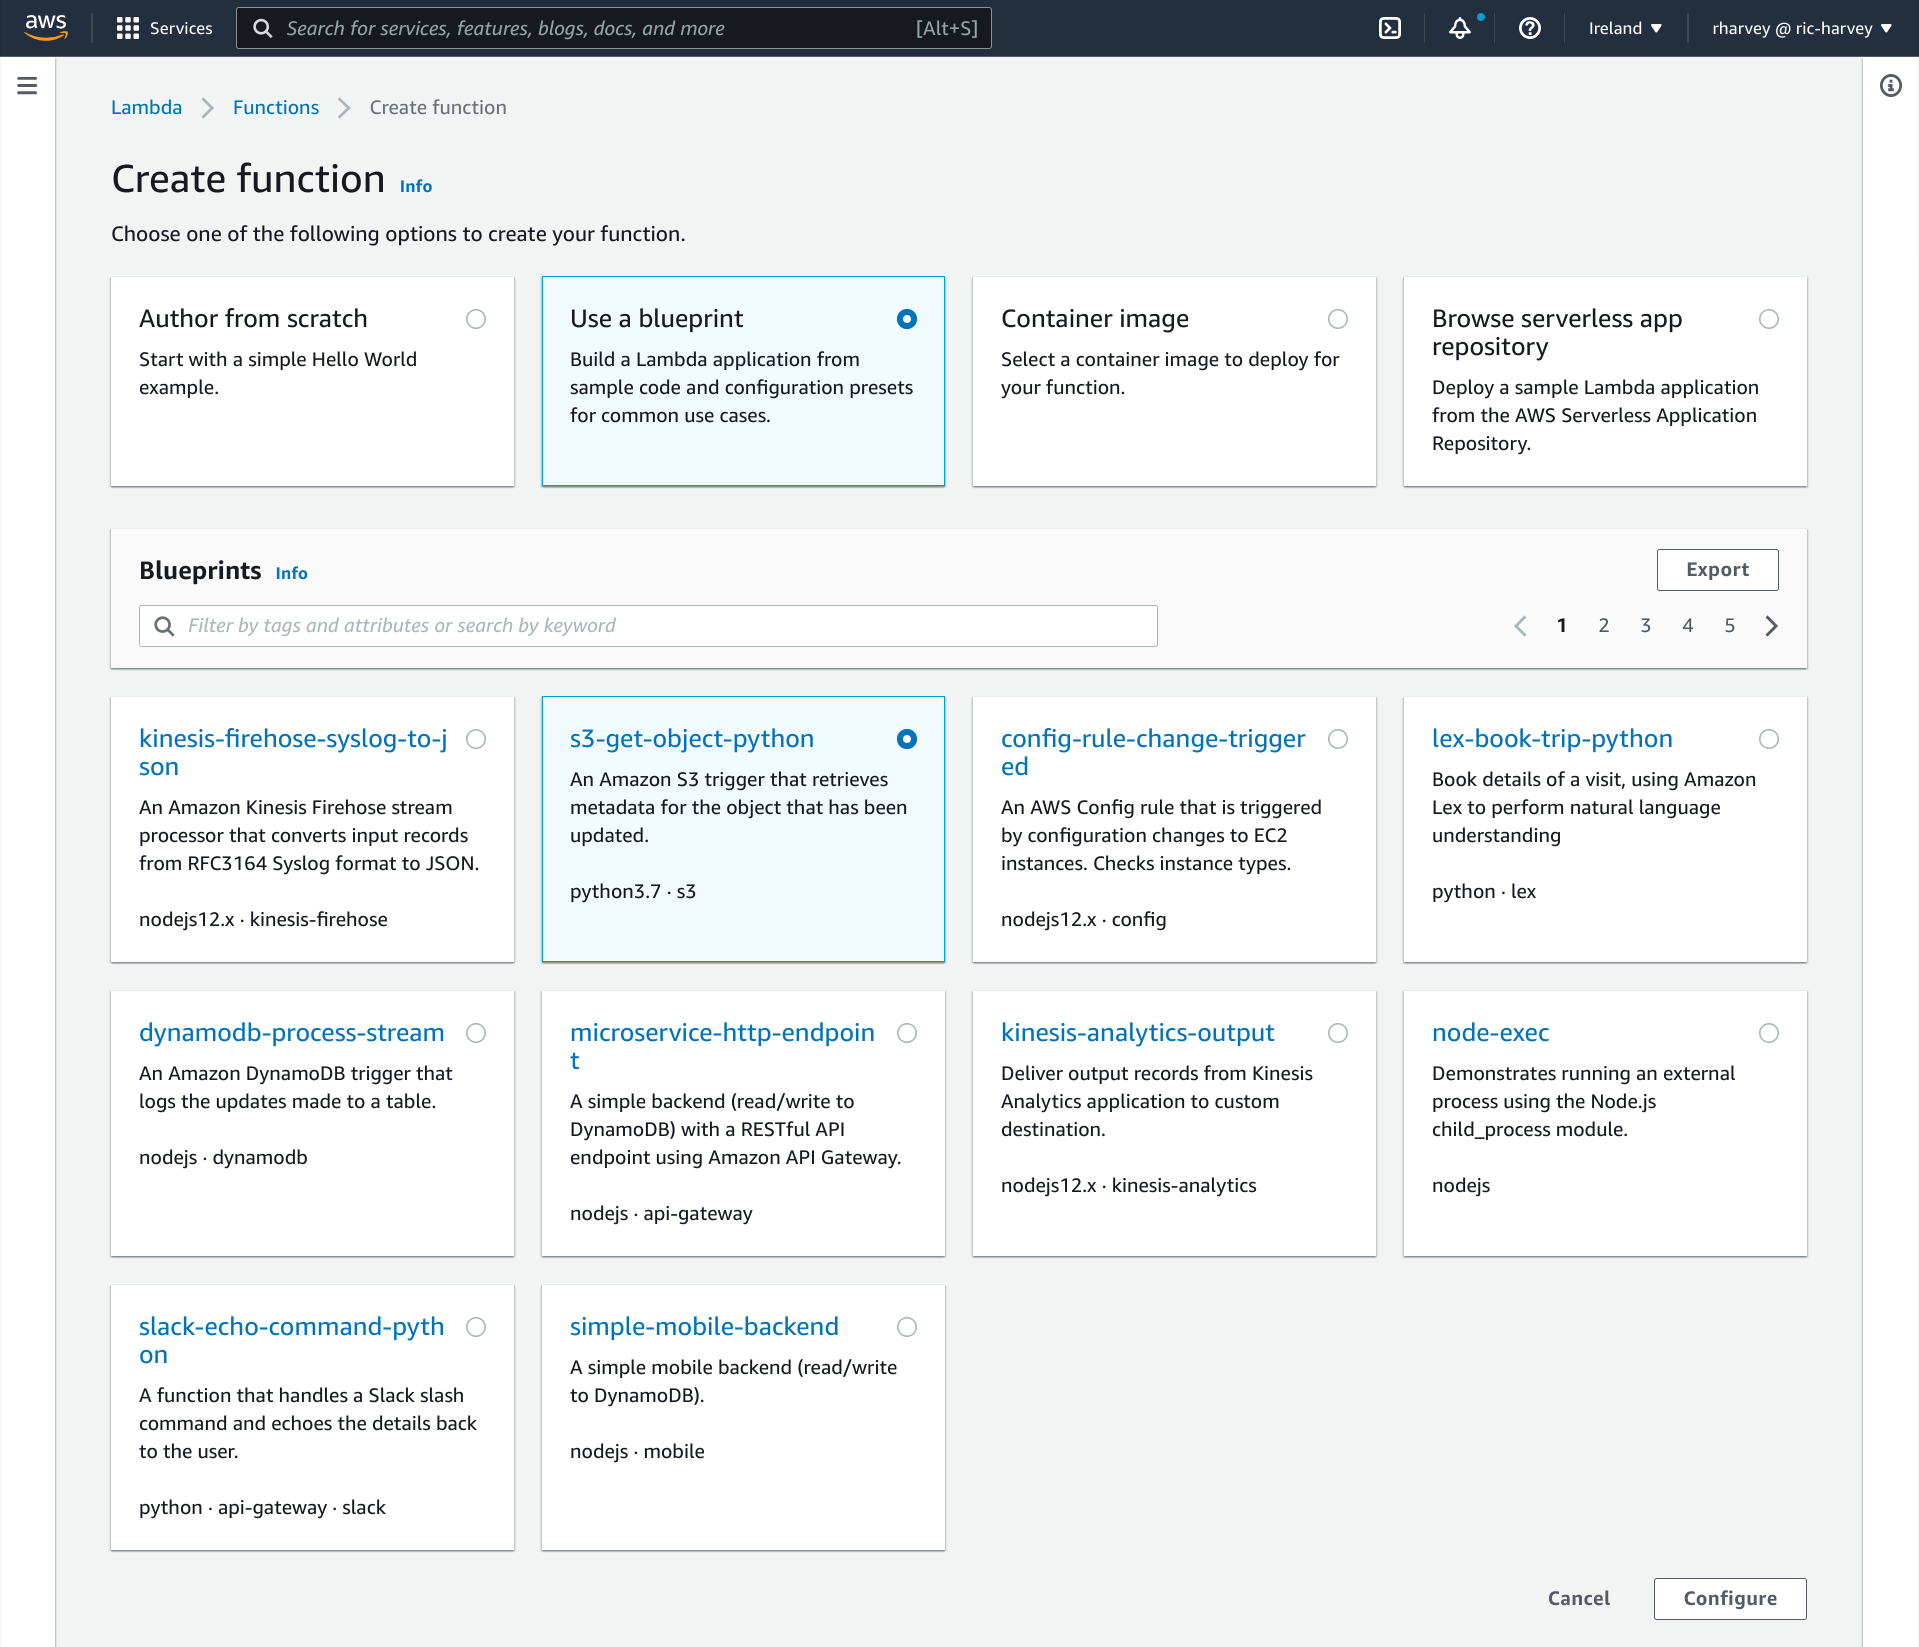Viewport: 1919px width, 1647px height.
Task: Choose the dynamodb-process-stream blueprint radio
Action: (476, 1033)
